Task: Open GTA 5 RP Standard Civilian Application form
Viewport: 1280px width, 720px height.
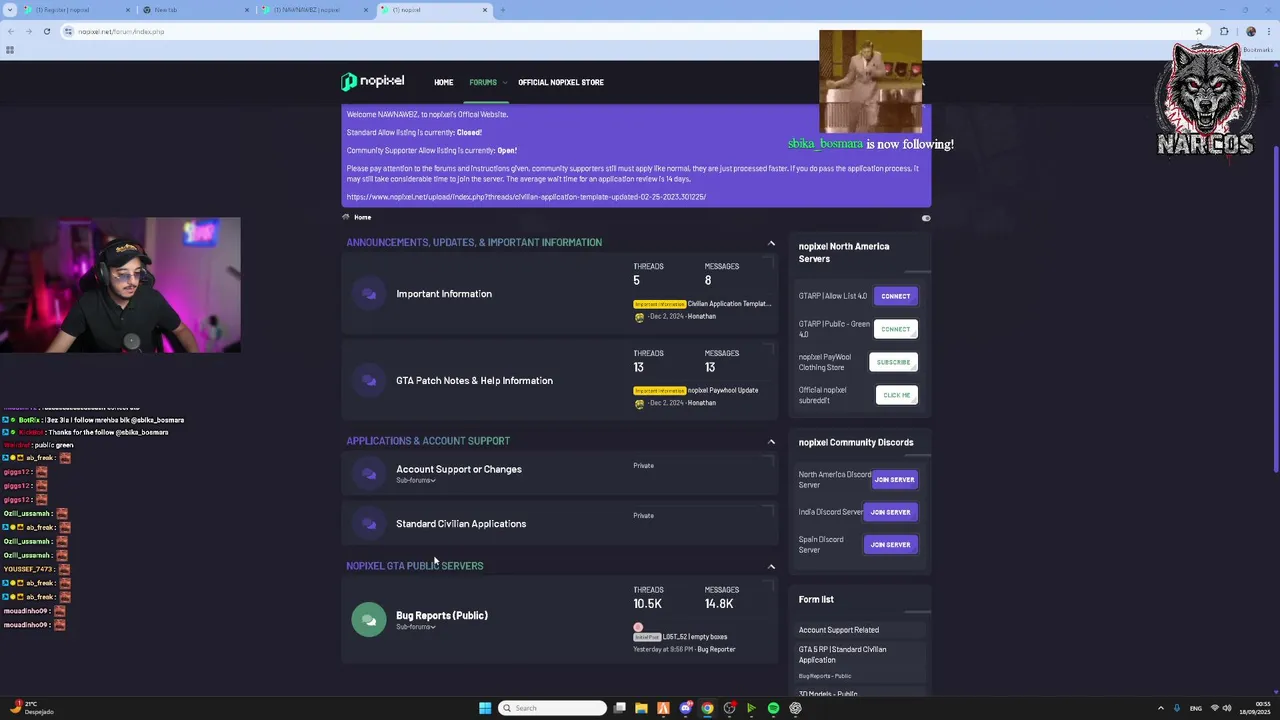Action: click(x=842, y=654)
